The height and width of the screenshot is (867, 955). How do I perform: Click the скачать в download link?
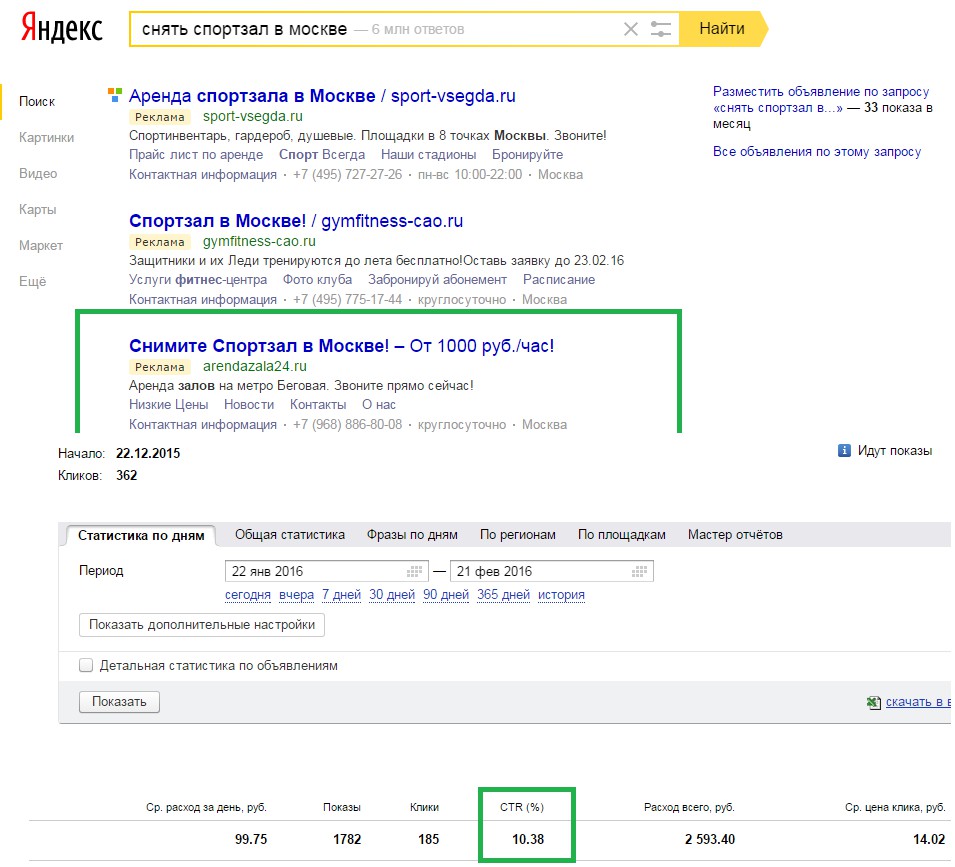[918, 702]
